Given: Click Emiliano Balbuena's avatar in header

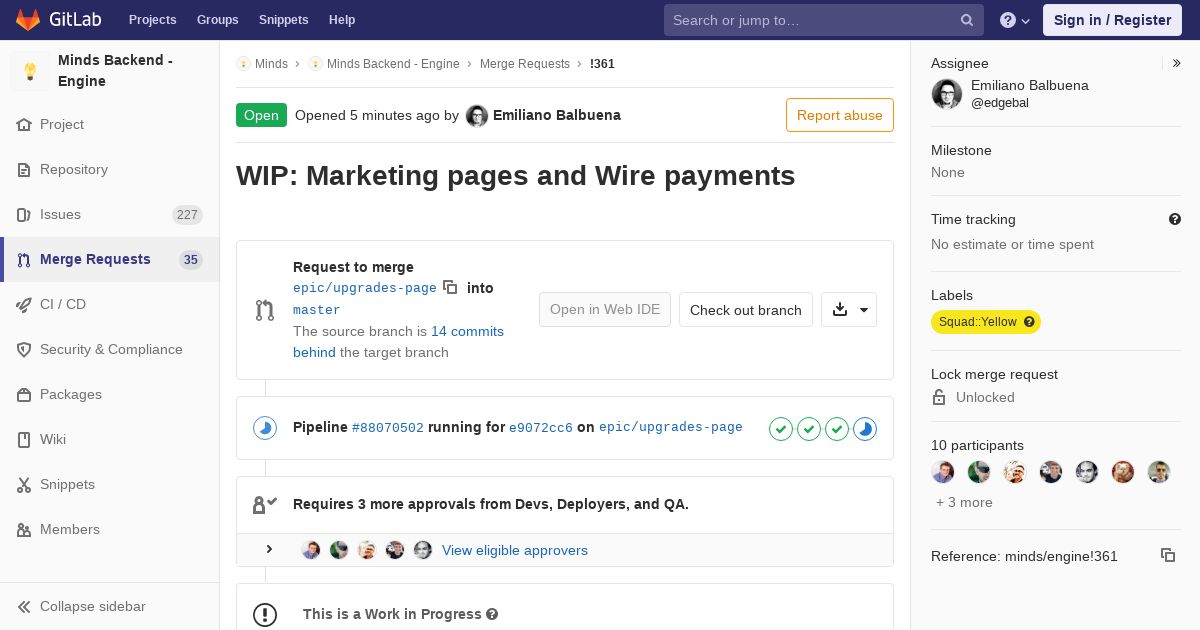Looking at the screenshot, I should [x=477, y=116].
